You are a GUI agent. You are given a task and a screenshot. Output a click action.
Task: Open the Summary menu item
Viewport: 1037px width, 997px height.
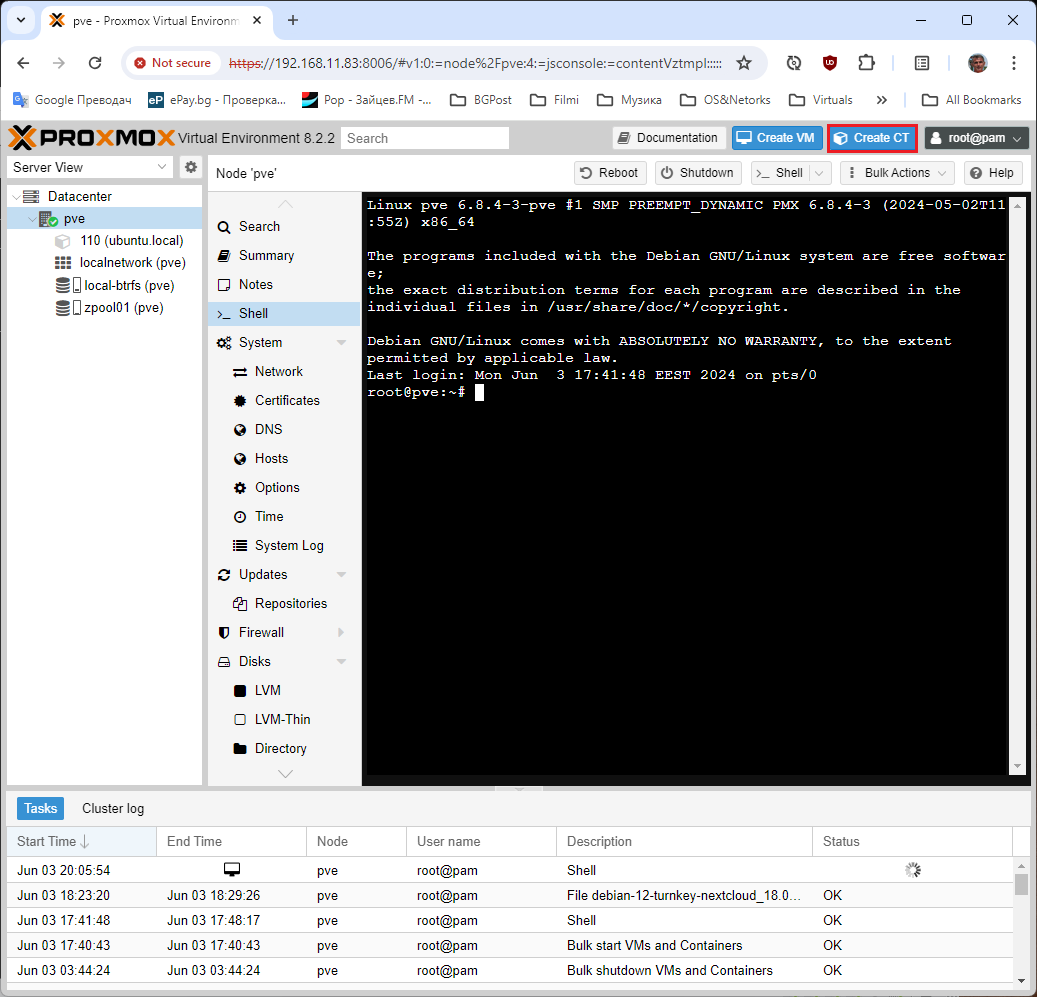[x=284, y=256]
